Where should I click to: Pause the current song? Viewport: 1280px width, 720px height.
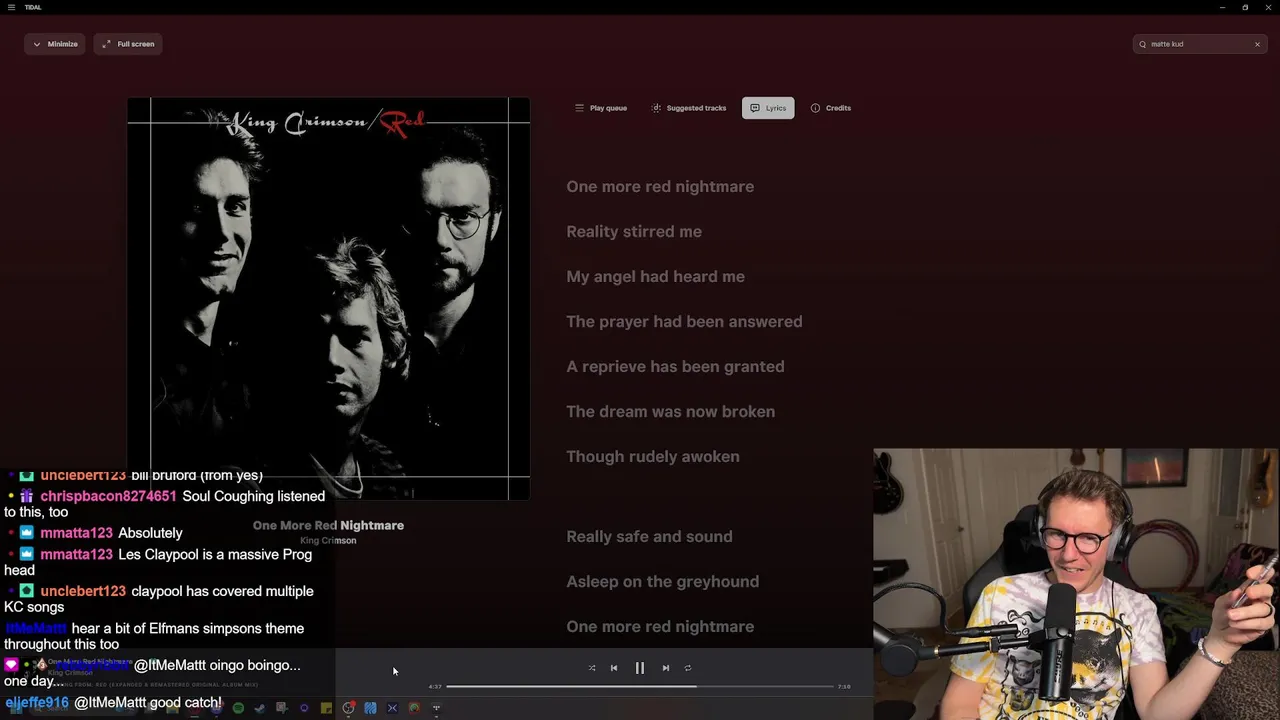coord(640,668)
